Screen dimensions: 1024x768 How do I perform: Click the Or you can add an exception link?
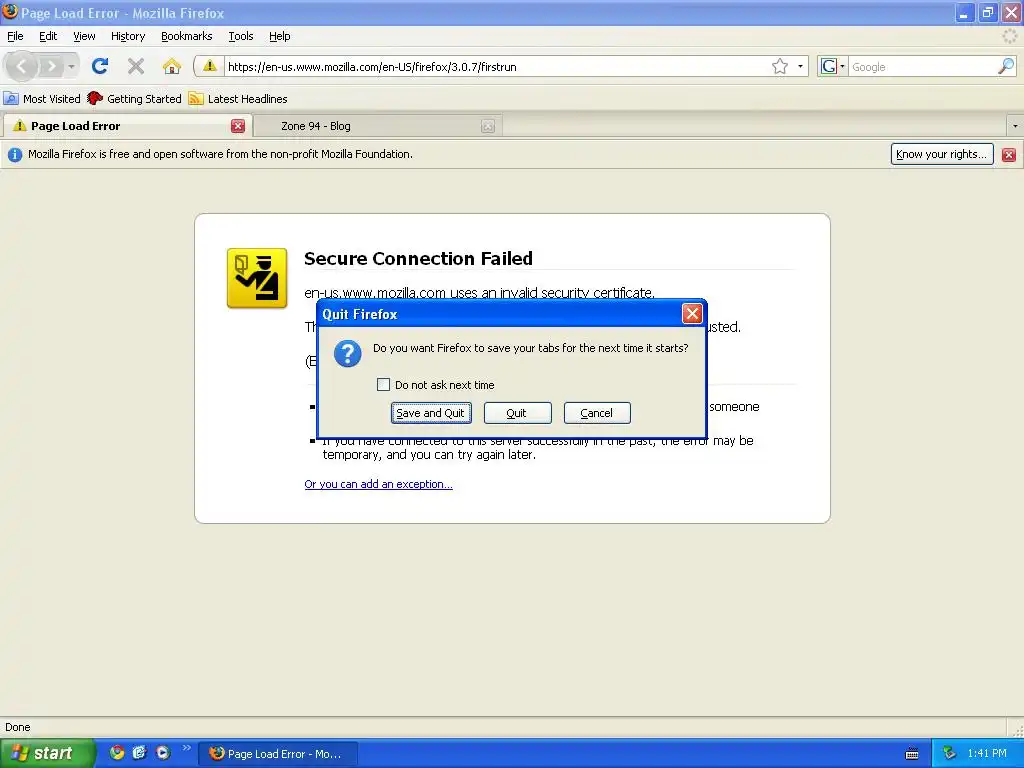point(378,484)
